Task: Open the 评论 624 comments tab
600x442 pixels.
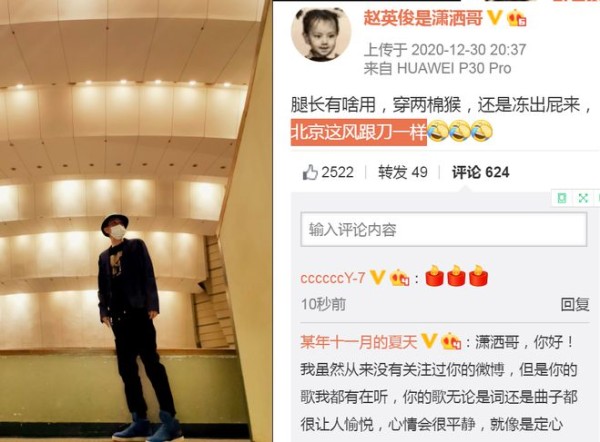Action: coord(480,172)
